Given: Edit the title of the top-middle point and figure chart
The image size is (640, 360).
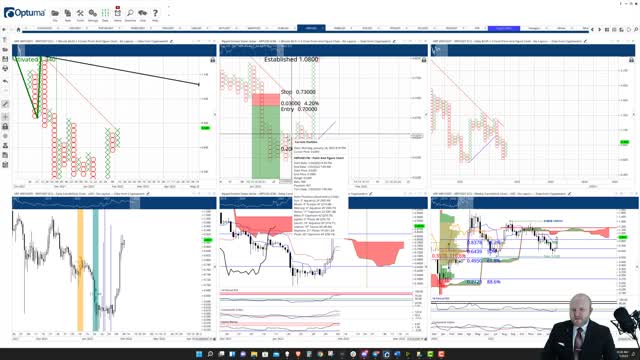Looking at the screenshot, I should [394, 41].
